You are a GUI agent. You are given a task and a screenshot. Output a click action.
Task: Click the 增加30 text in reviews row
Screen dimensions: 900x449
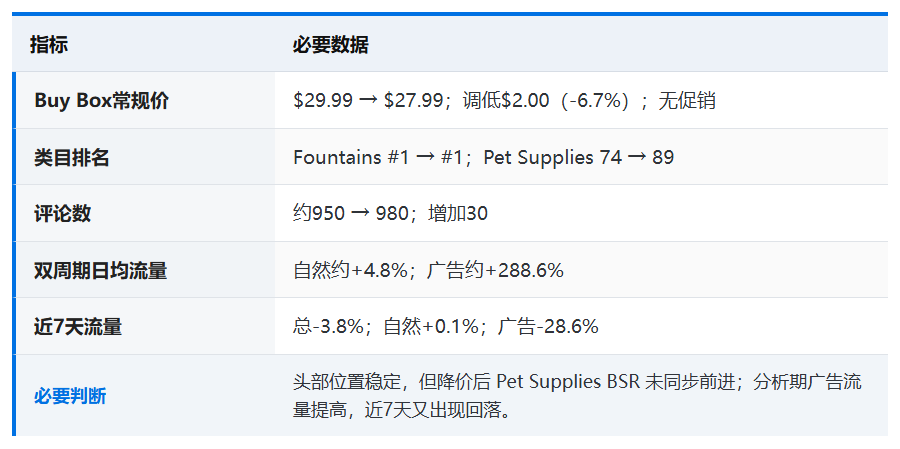(x=458, y=214)
